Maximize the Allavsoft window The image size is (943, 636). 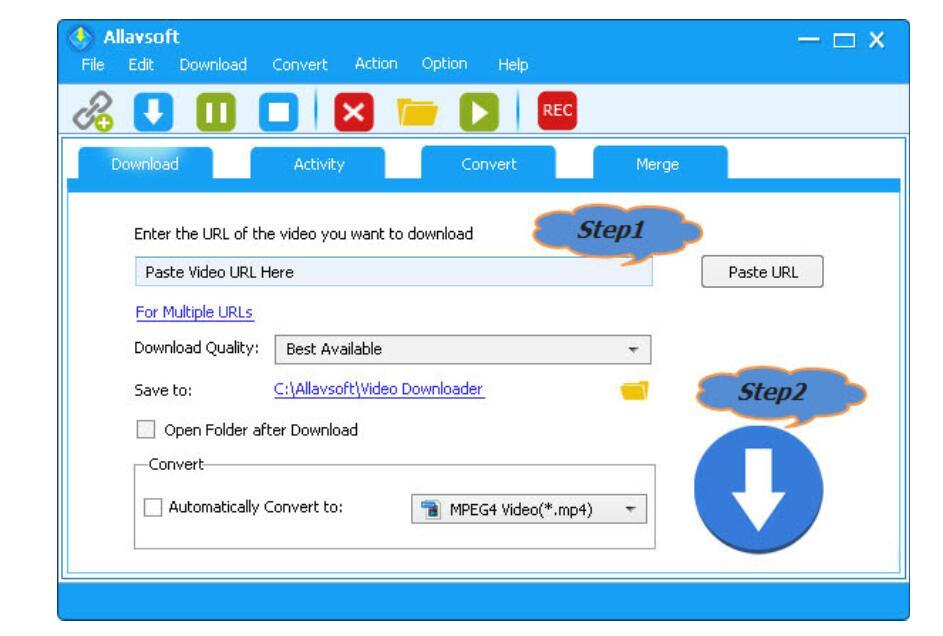[844, 40]
